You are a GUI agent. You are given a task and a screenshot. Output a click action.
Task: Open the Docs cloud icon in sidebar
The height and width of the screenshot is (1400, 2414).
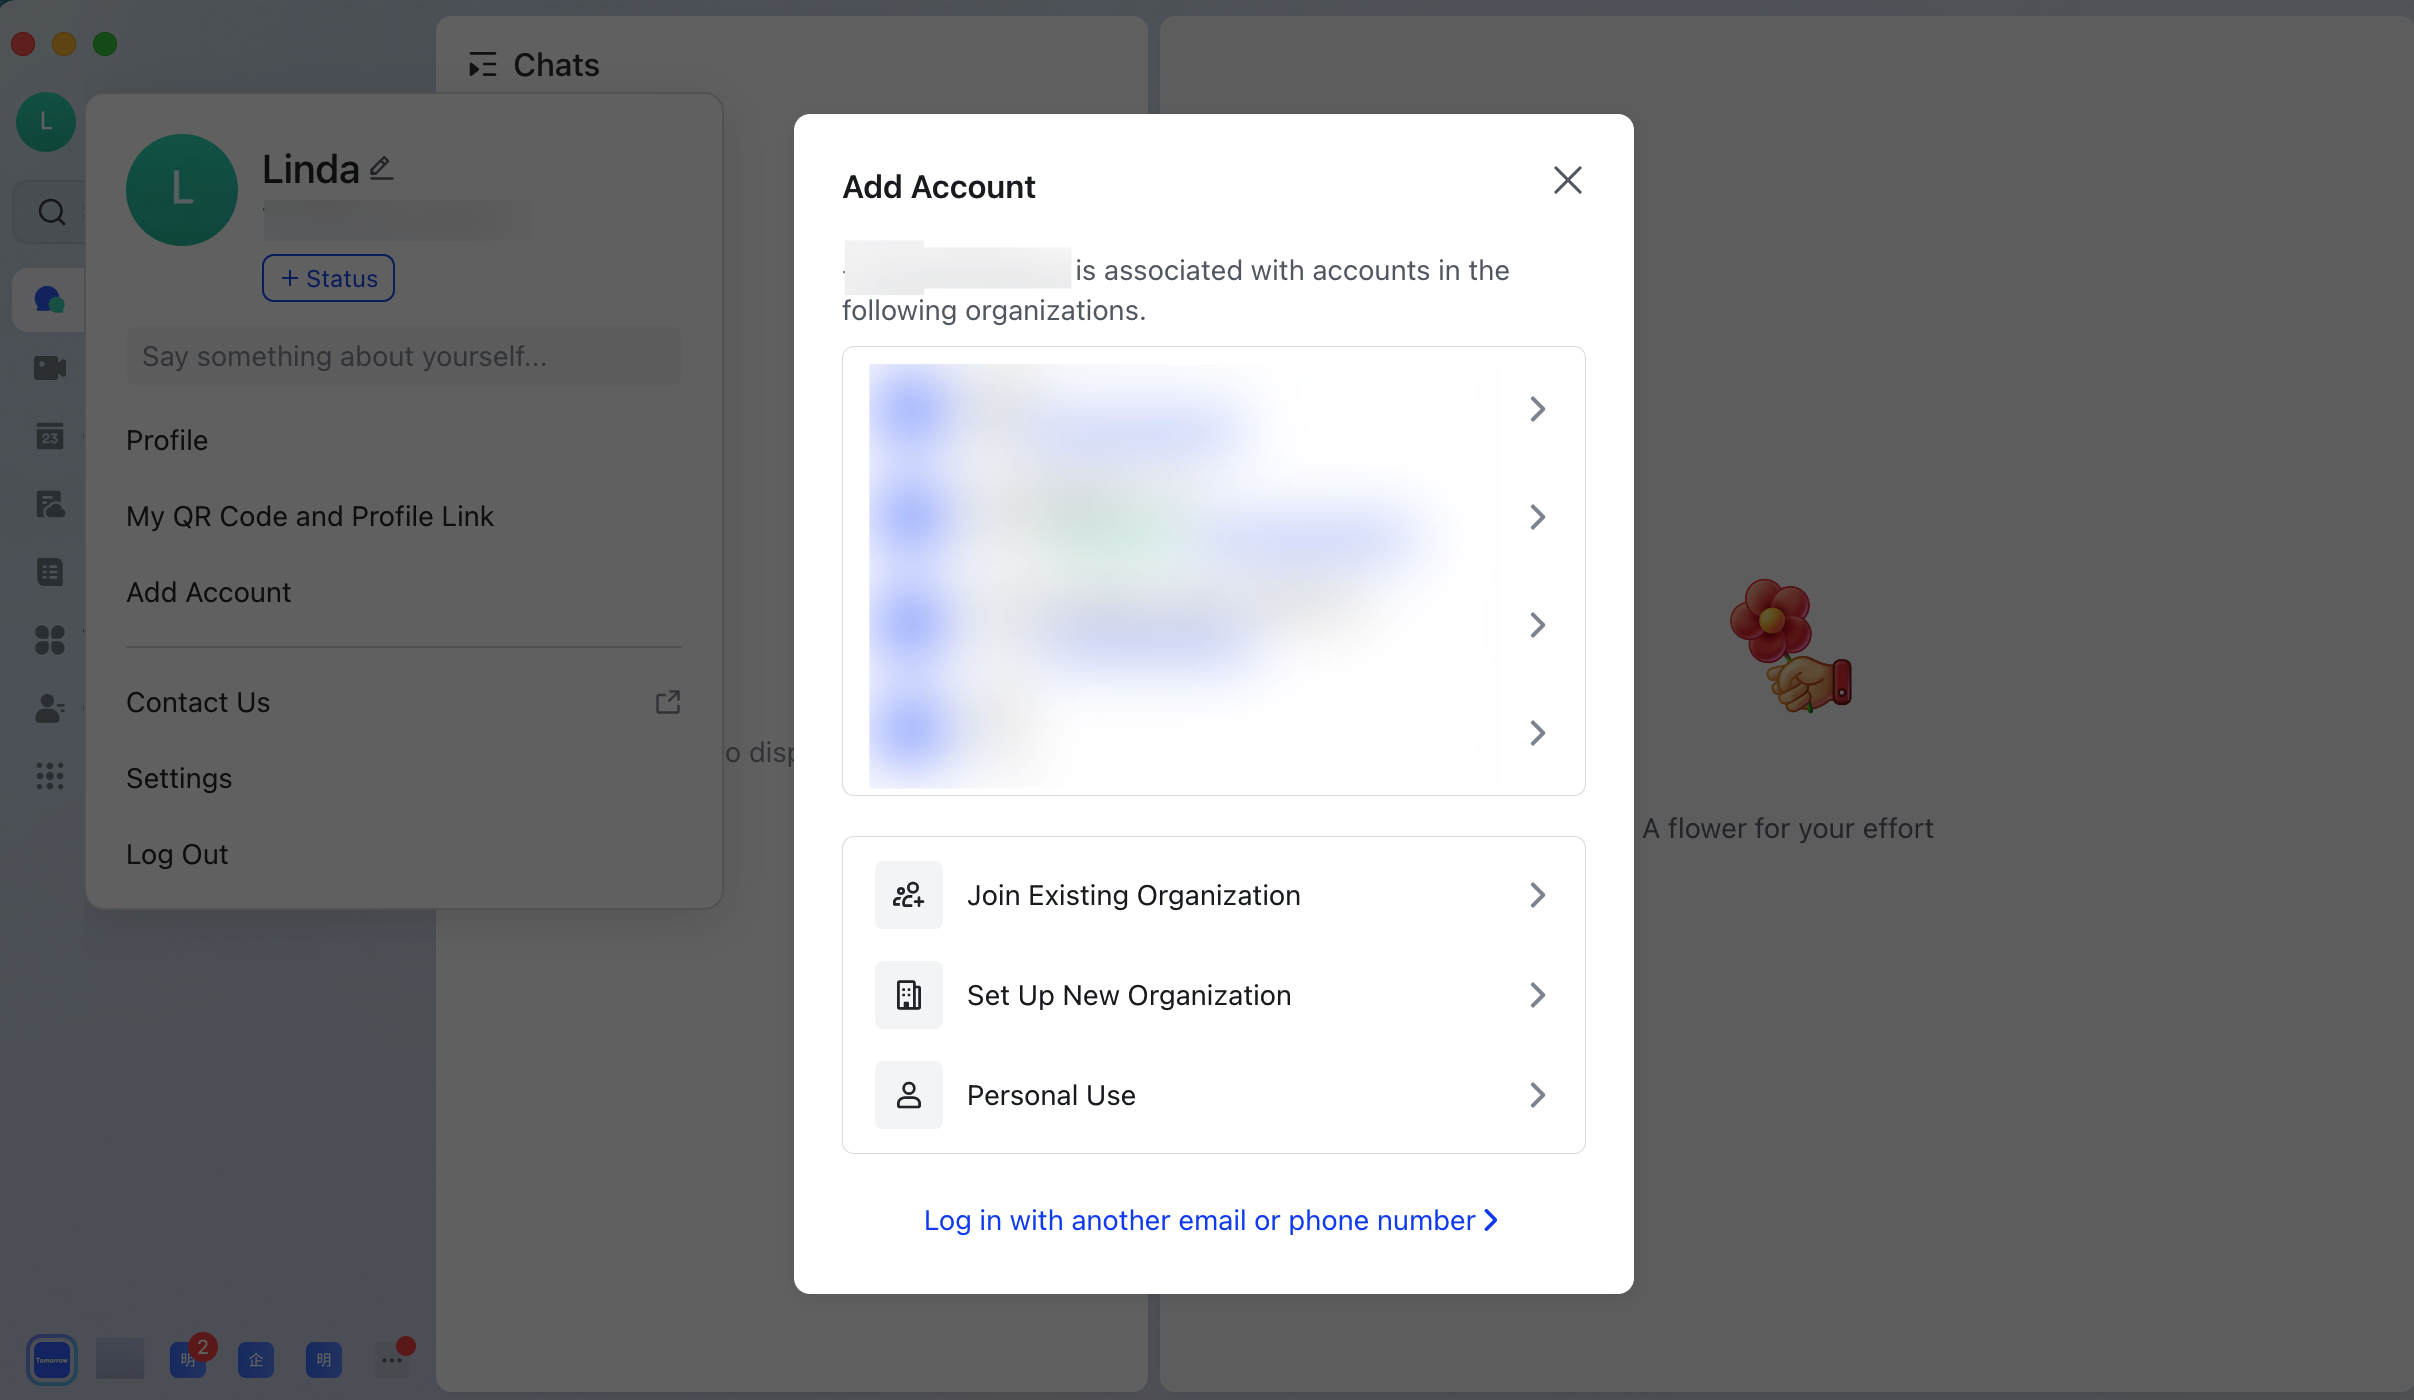48,504
